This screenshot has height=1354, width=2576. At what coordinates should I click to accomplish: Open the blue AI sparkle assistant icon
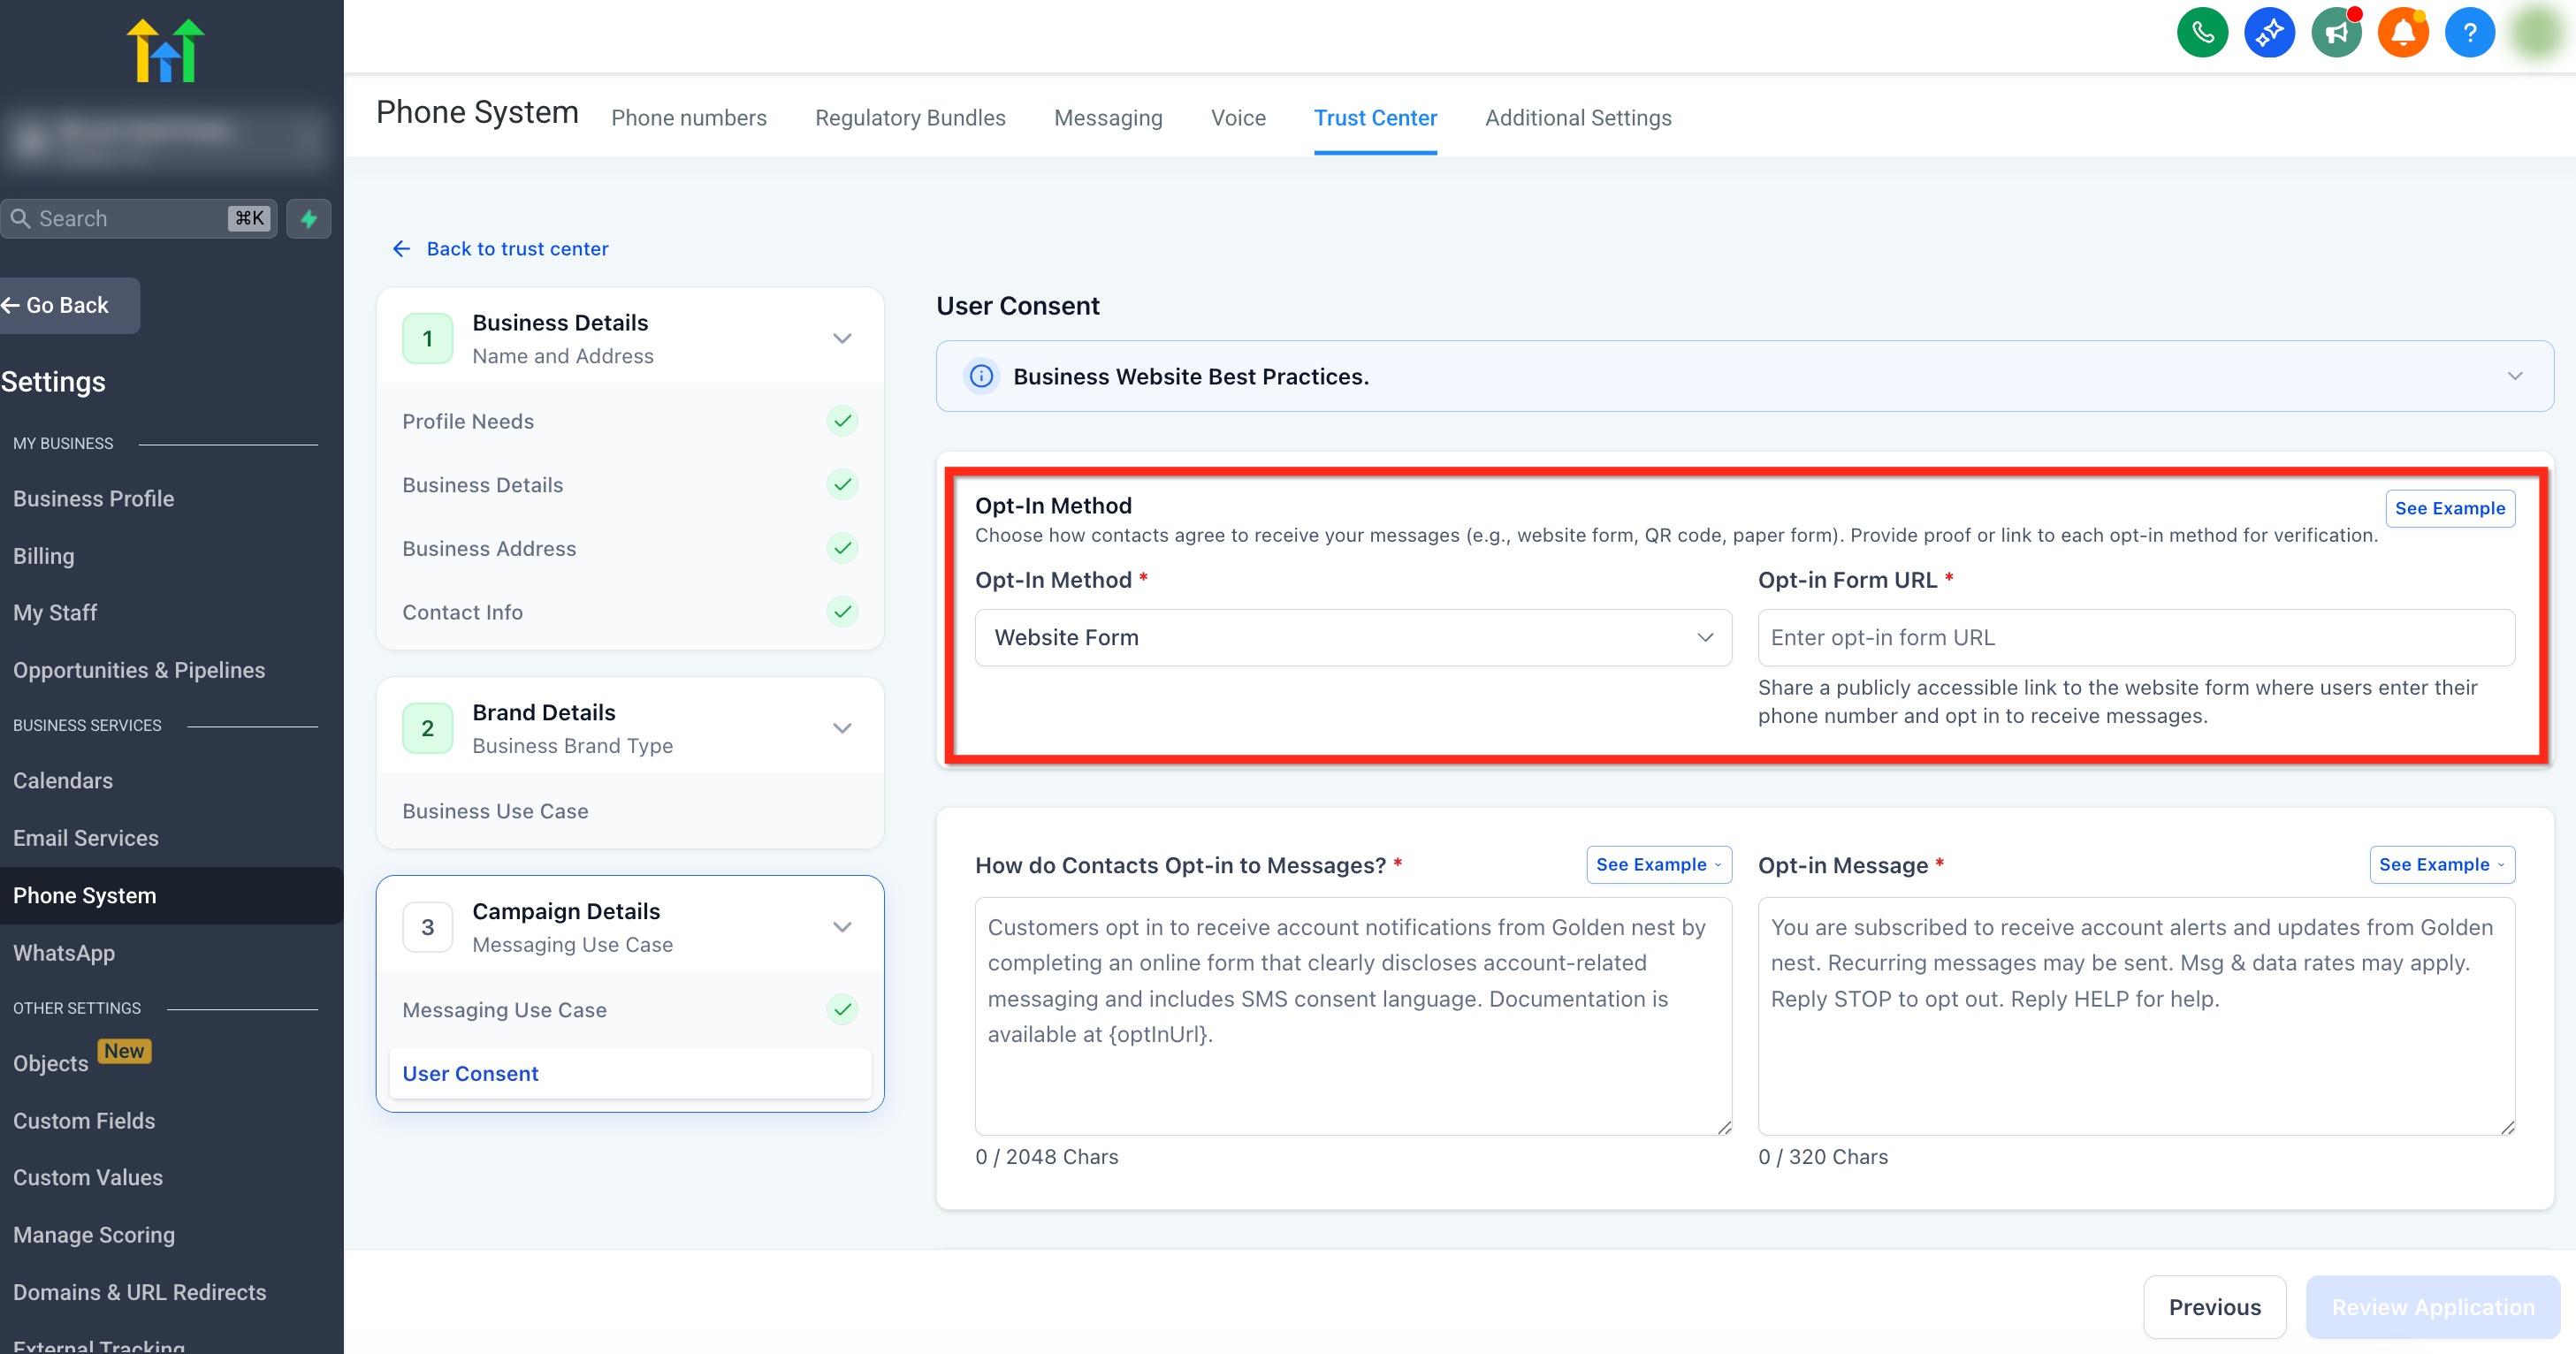pos(2269,33)
